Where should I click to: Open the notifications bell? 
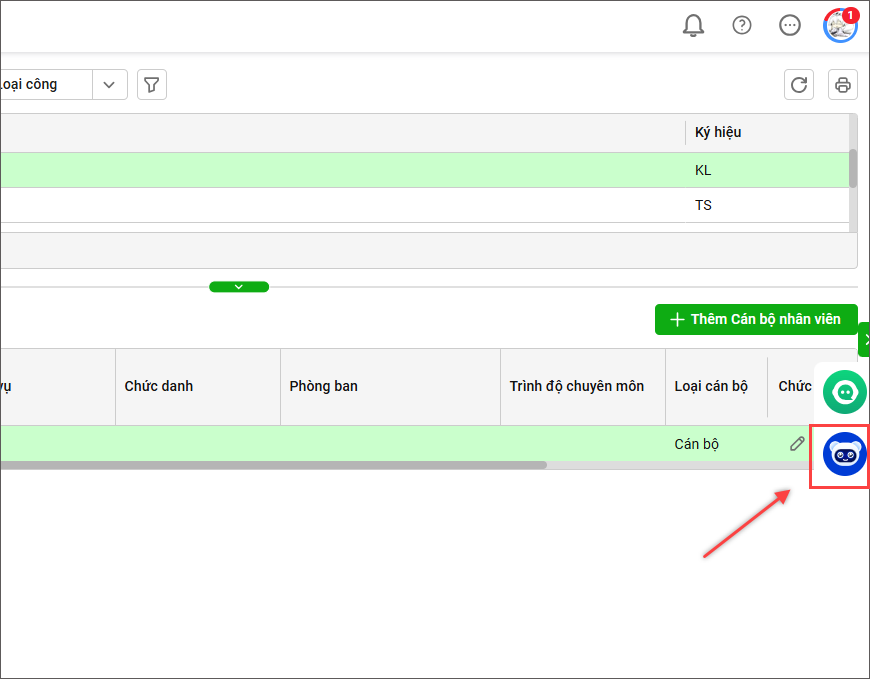click(693, 26)
